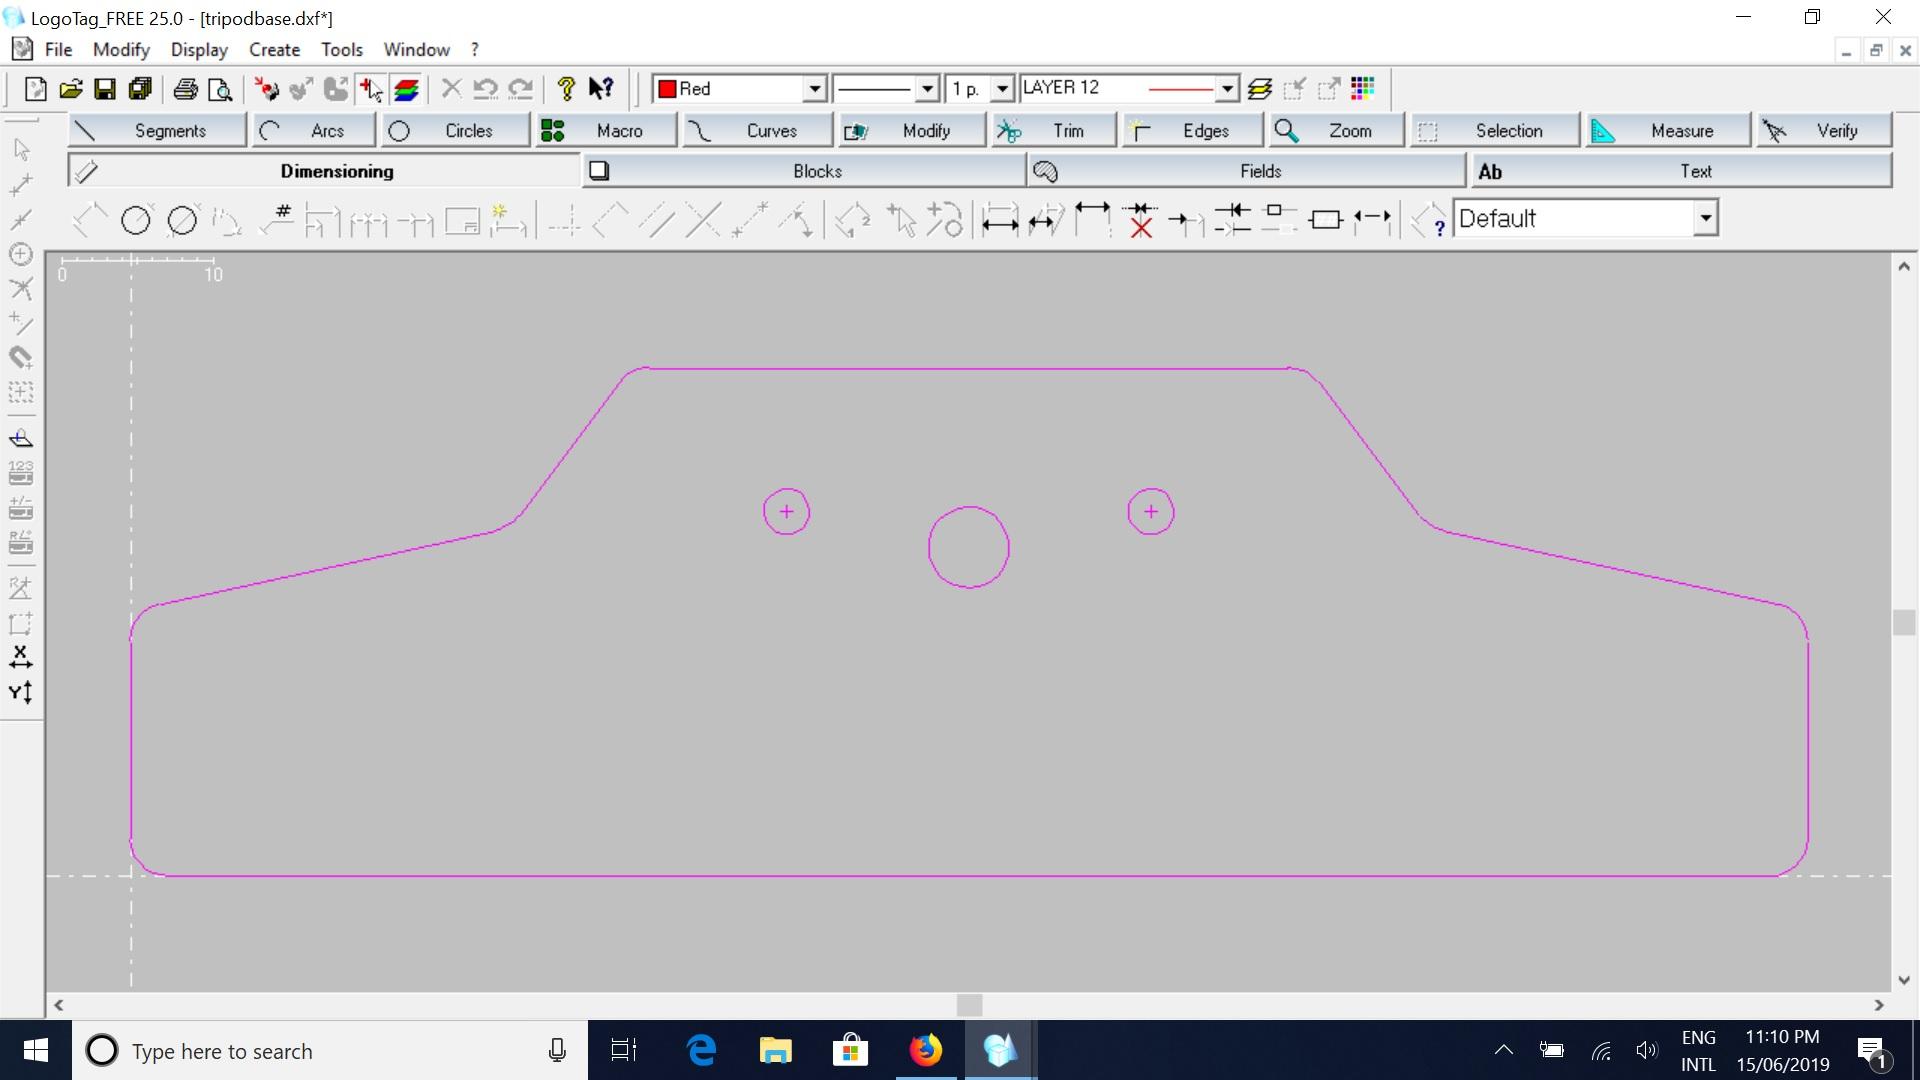Open the layer manager yellow stack icon
The image size is (1920, 1080).
[x=1260, y=89]
